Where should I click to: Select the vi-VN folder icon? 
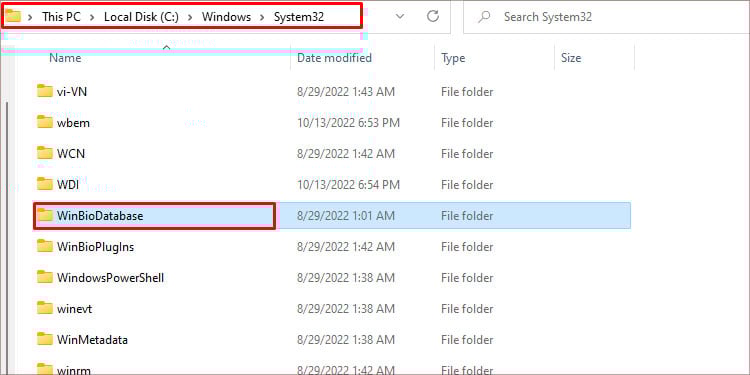pos(44,91)
